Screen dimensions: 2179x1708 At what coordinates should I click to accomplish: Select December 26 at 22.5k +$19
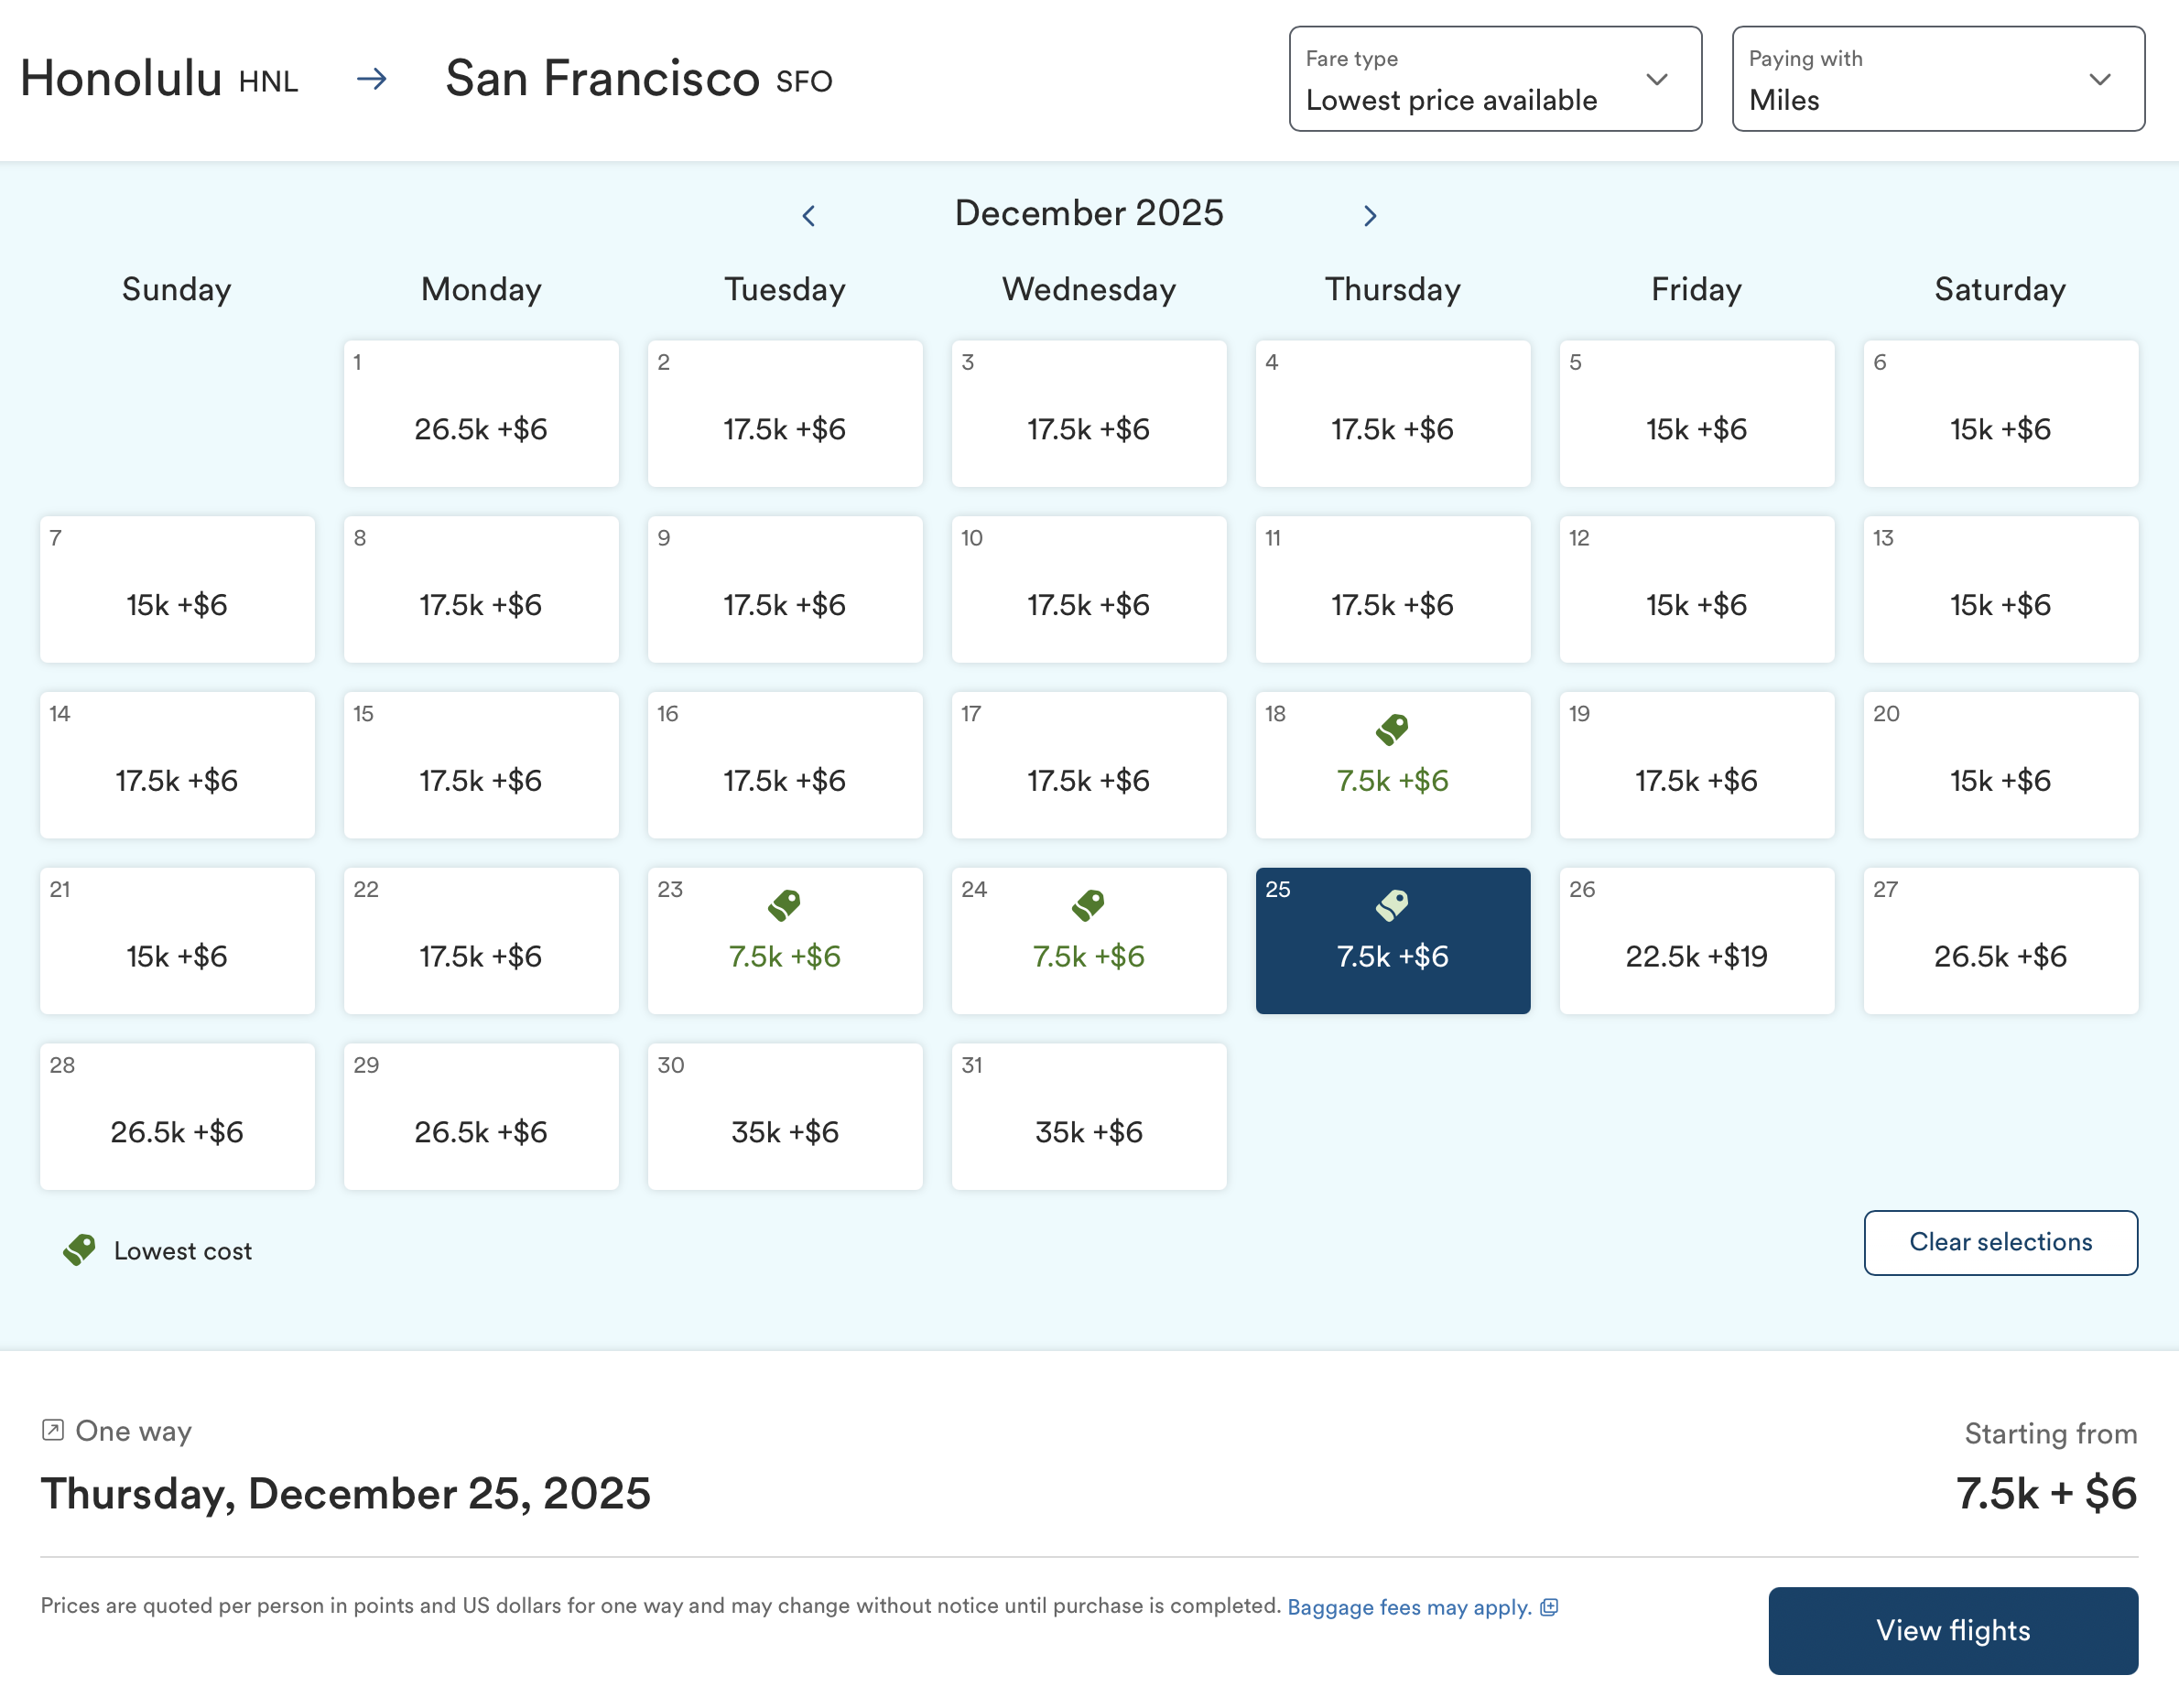click(x=1696, y=940)
